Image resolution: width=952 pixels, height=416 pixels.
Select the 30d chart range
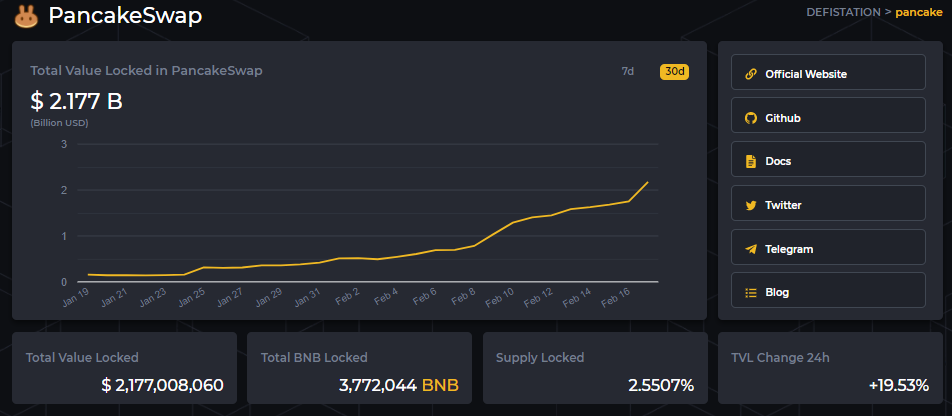pyautogui.click(x=675, y=72)
